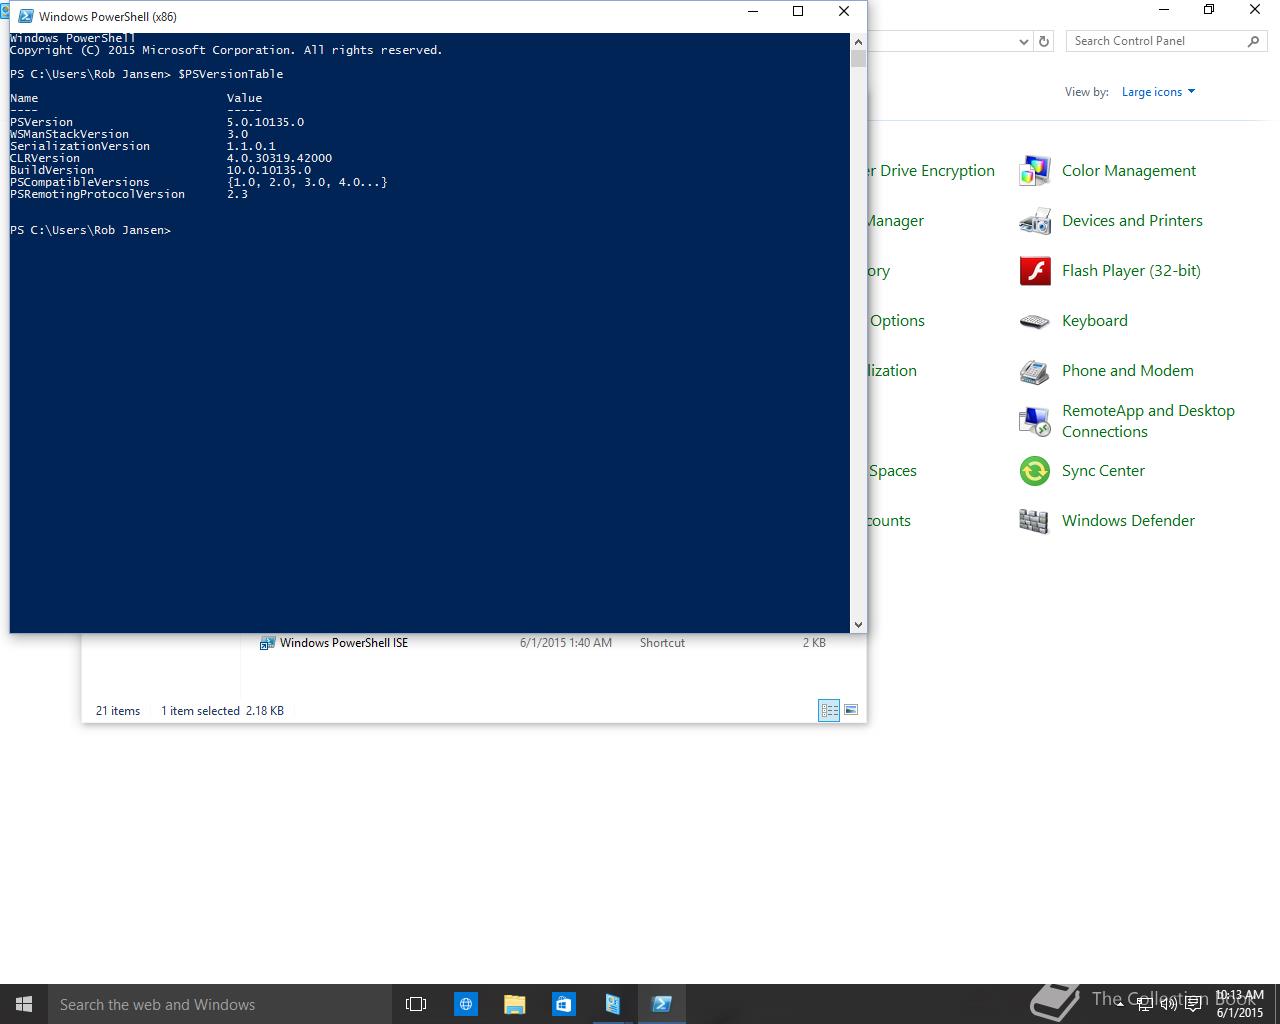Minimize the Windows PowerShell window

(753, 12)
